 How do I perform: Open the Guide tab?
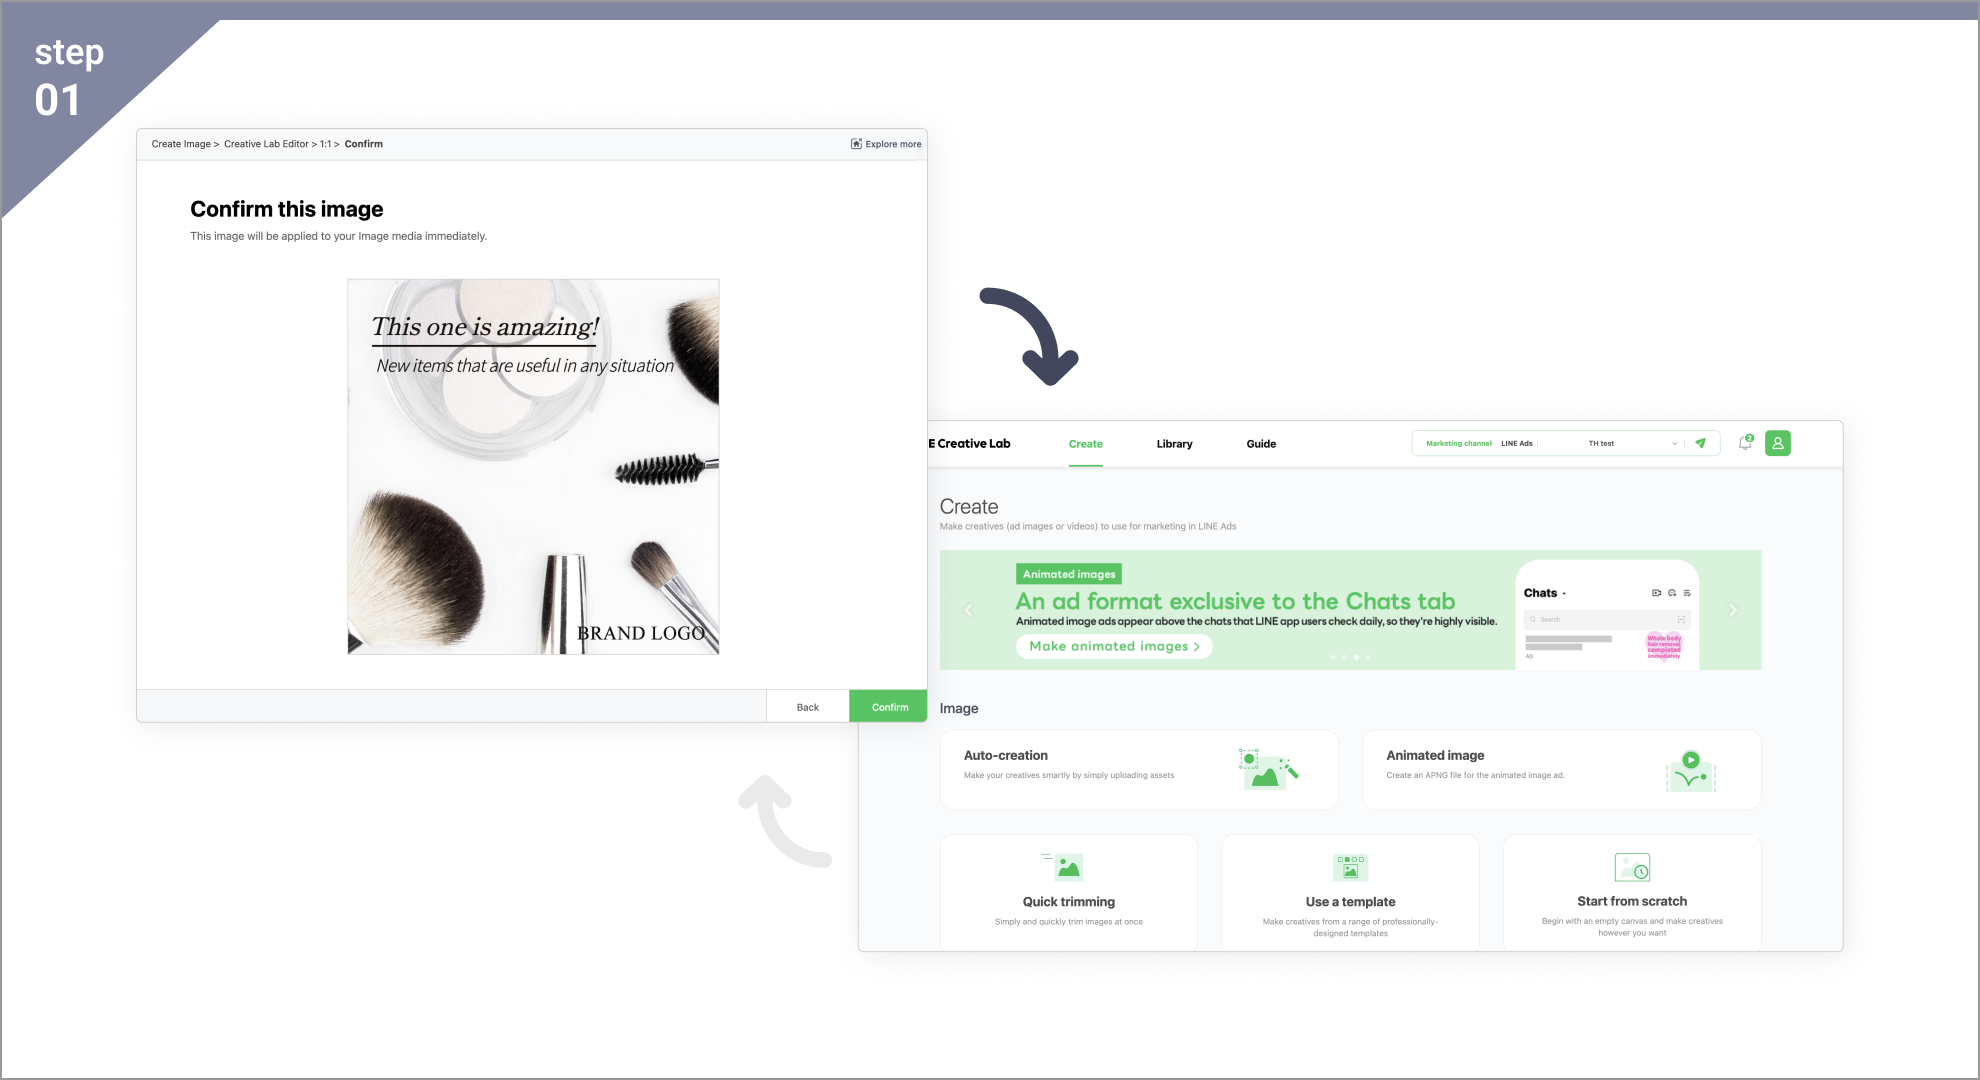[x=1261, y=444]
